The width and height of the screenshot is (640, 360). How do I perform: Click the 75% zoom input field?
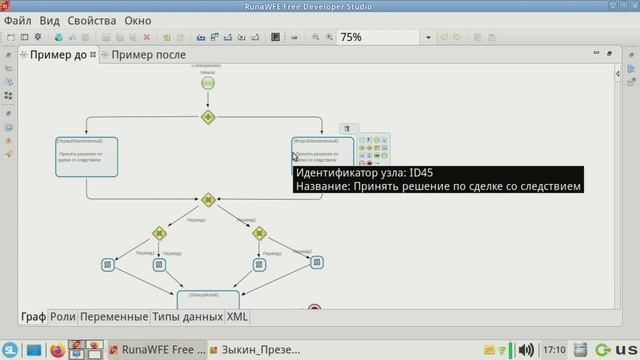378,37
